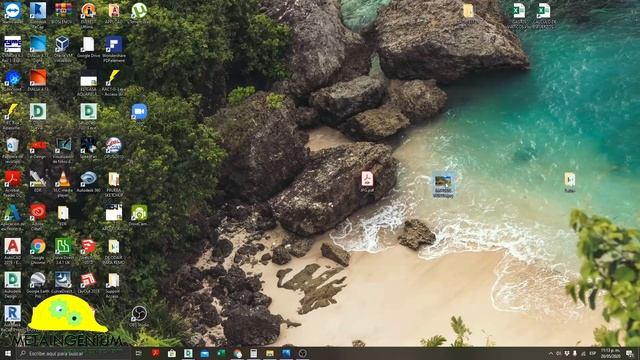Open the blue DIALux Light shortcut

[x=38, y=44]
